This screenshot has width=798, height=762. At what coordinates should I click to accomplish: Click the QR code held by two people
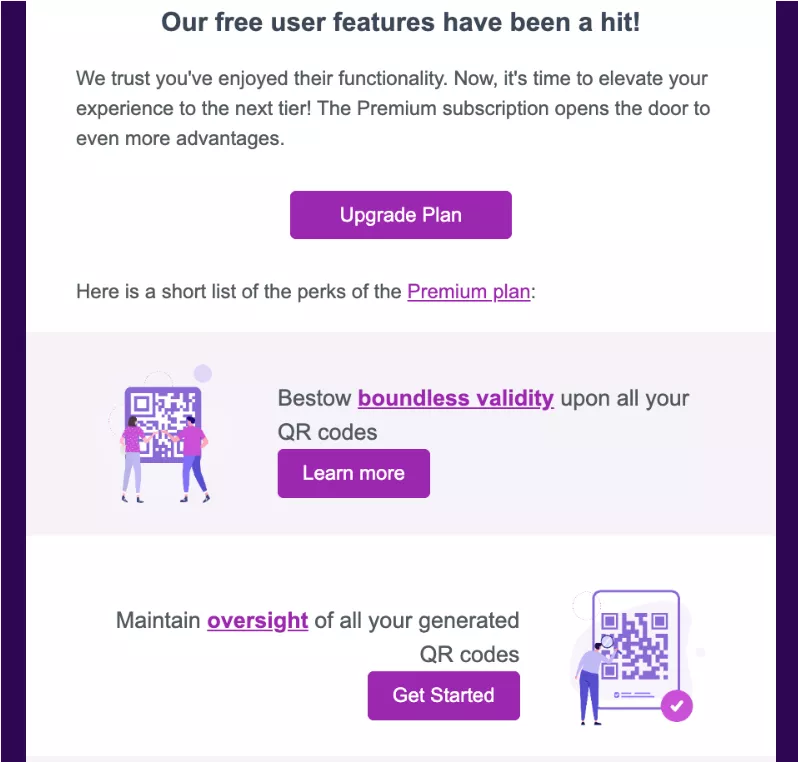[x=163, y=425]
